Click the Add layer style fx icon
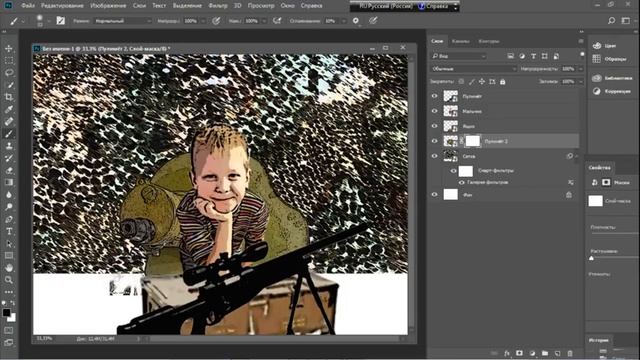This screenshot has height=360, width=640. tap(507, 353)
